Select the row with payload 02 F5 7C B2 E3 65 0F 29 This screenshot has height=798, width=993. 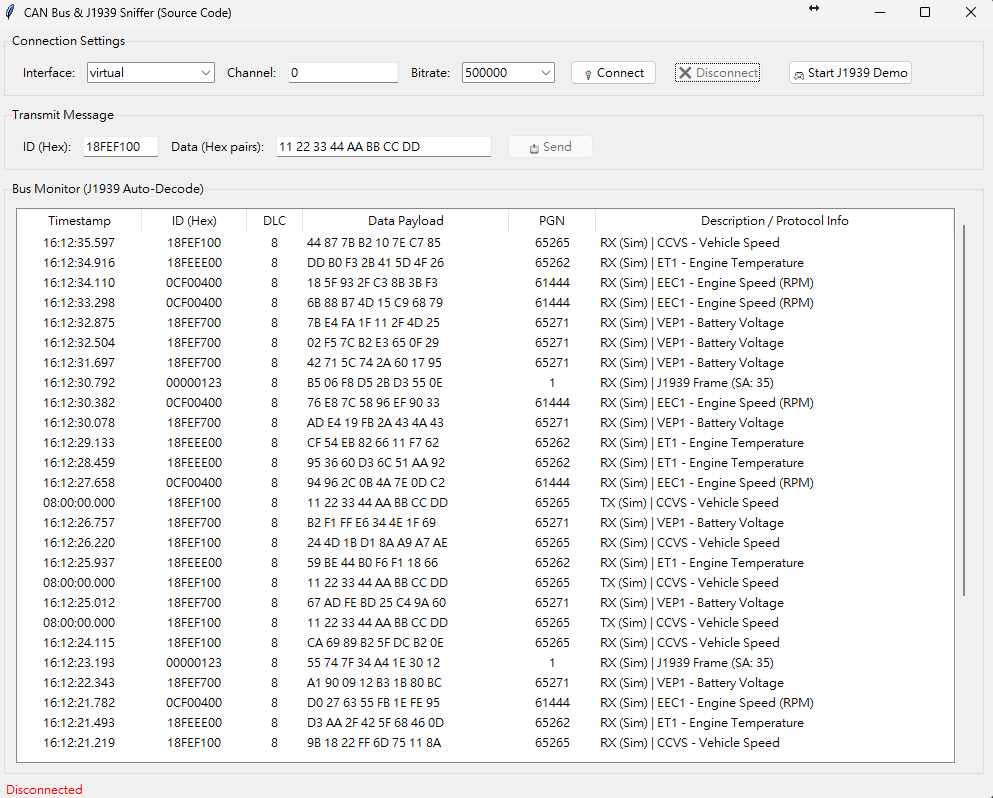[x=485, y=343]
